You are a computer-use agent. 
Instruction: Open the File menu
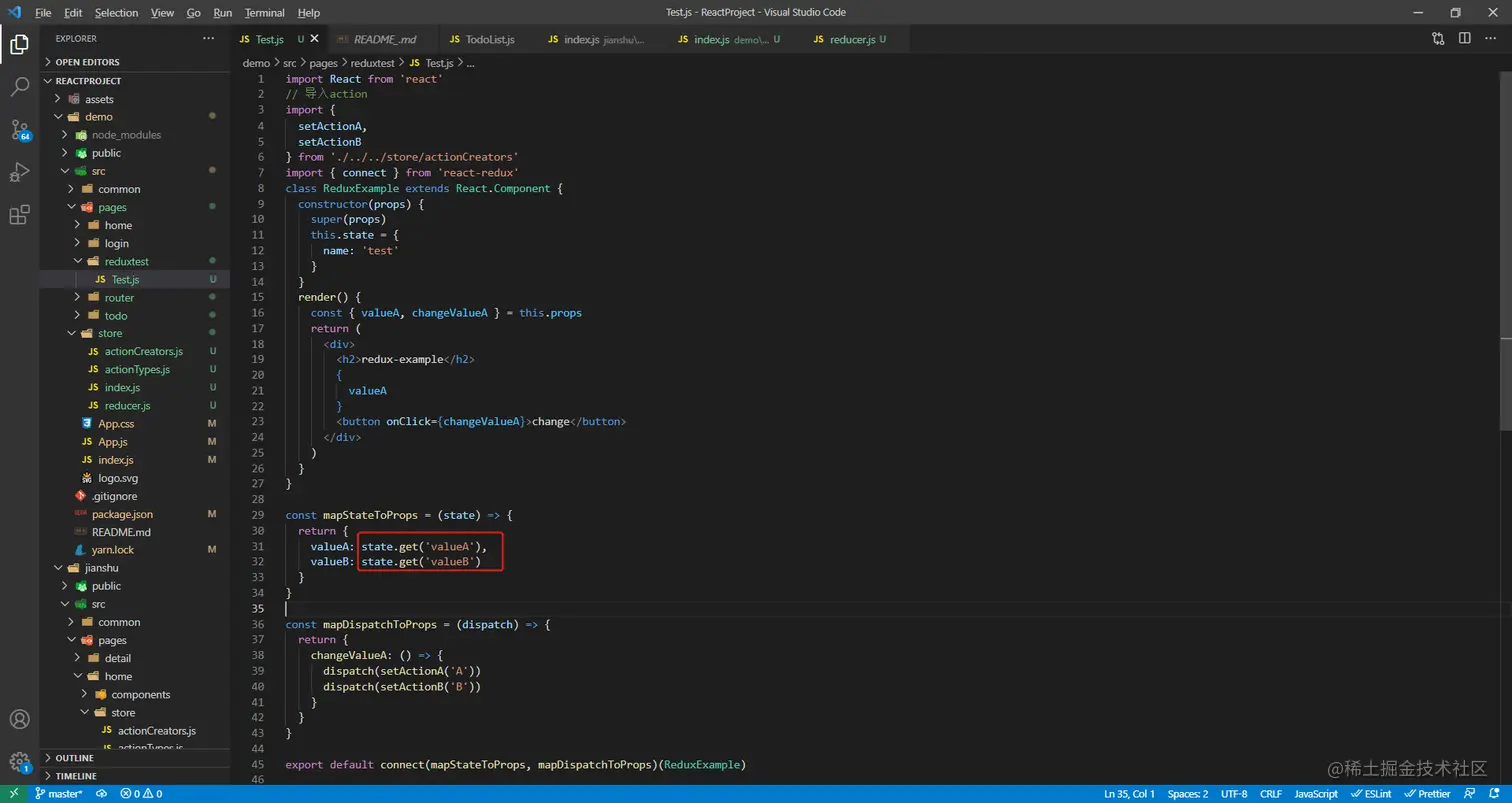(x=43, y=13)
